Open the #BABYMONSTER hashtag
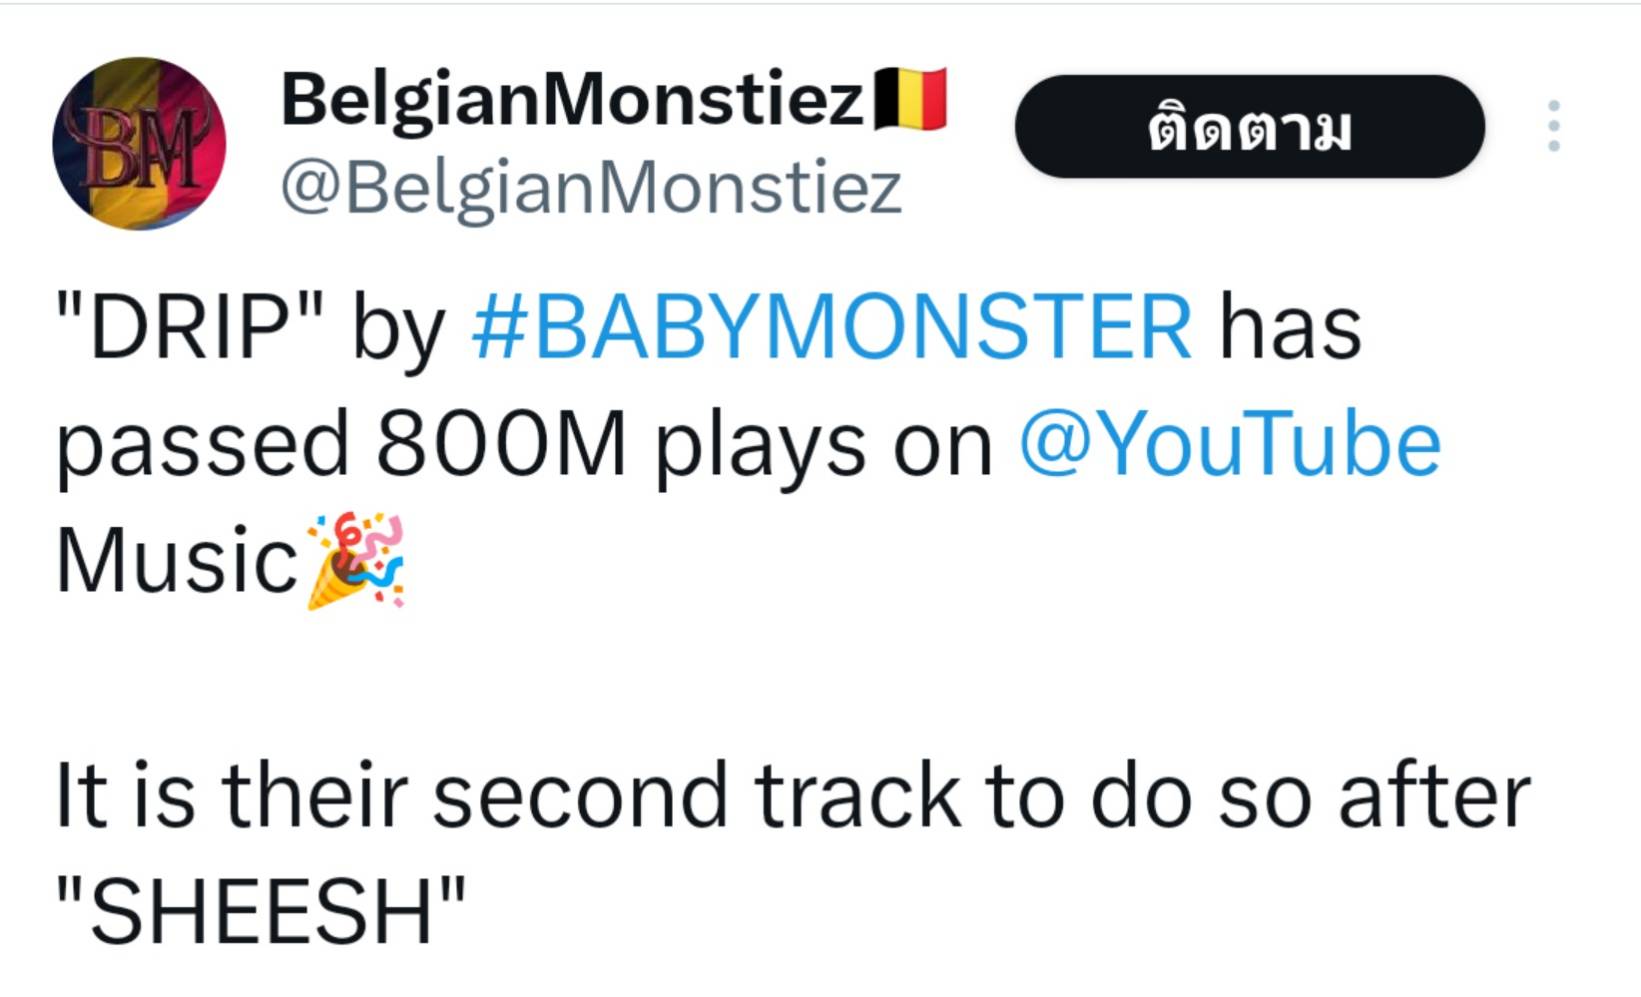The height and width of the screenshot is (997, 1641). pos(832,326)
